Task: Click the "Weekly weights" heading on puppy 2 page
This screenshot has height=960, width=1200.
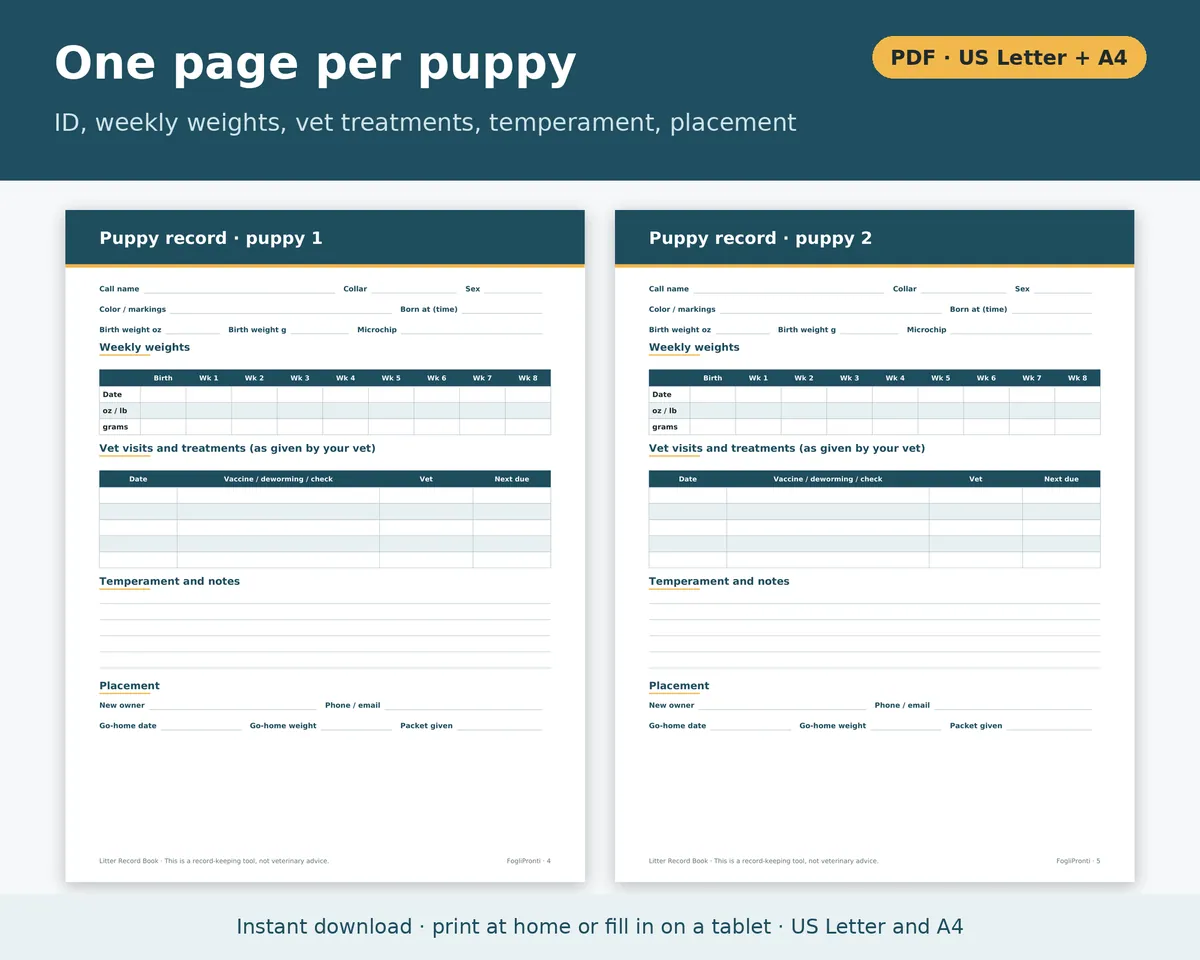Action: pos(694,347)
